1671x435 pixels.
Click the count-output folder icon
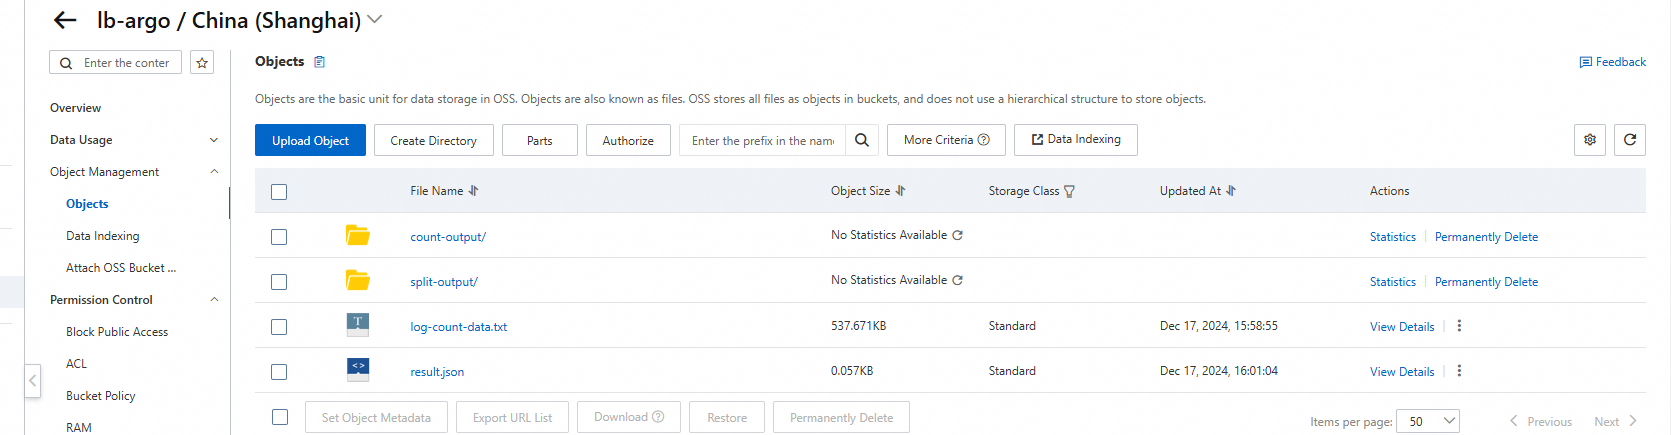tap(358, 236)
